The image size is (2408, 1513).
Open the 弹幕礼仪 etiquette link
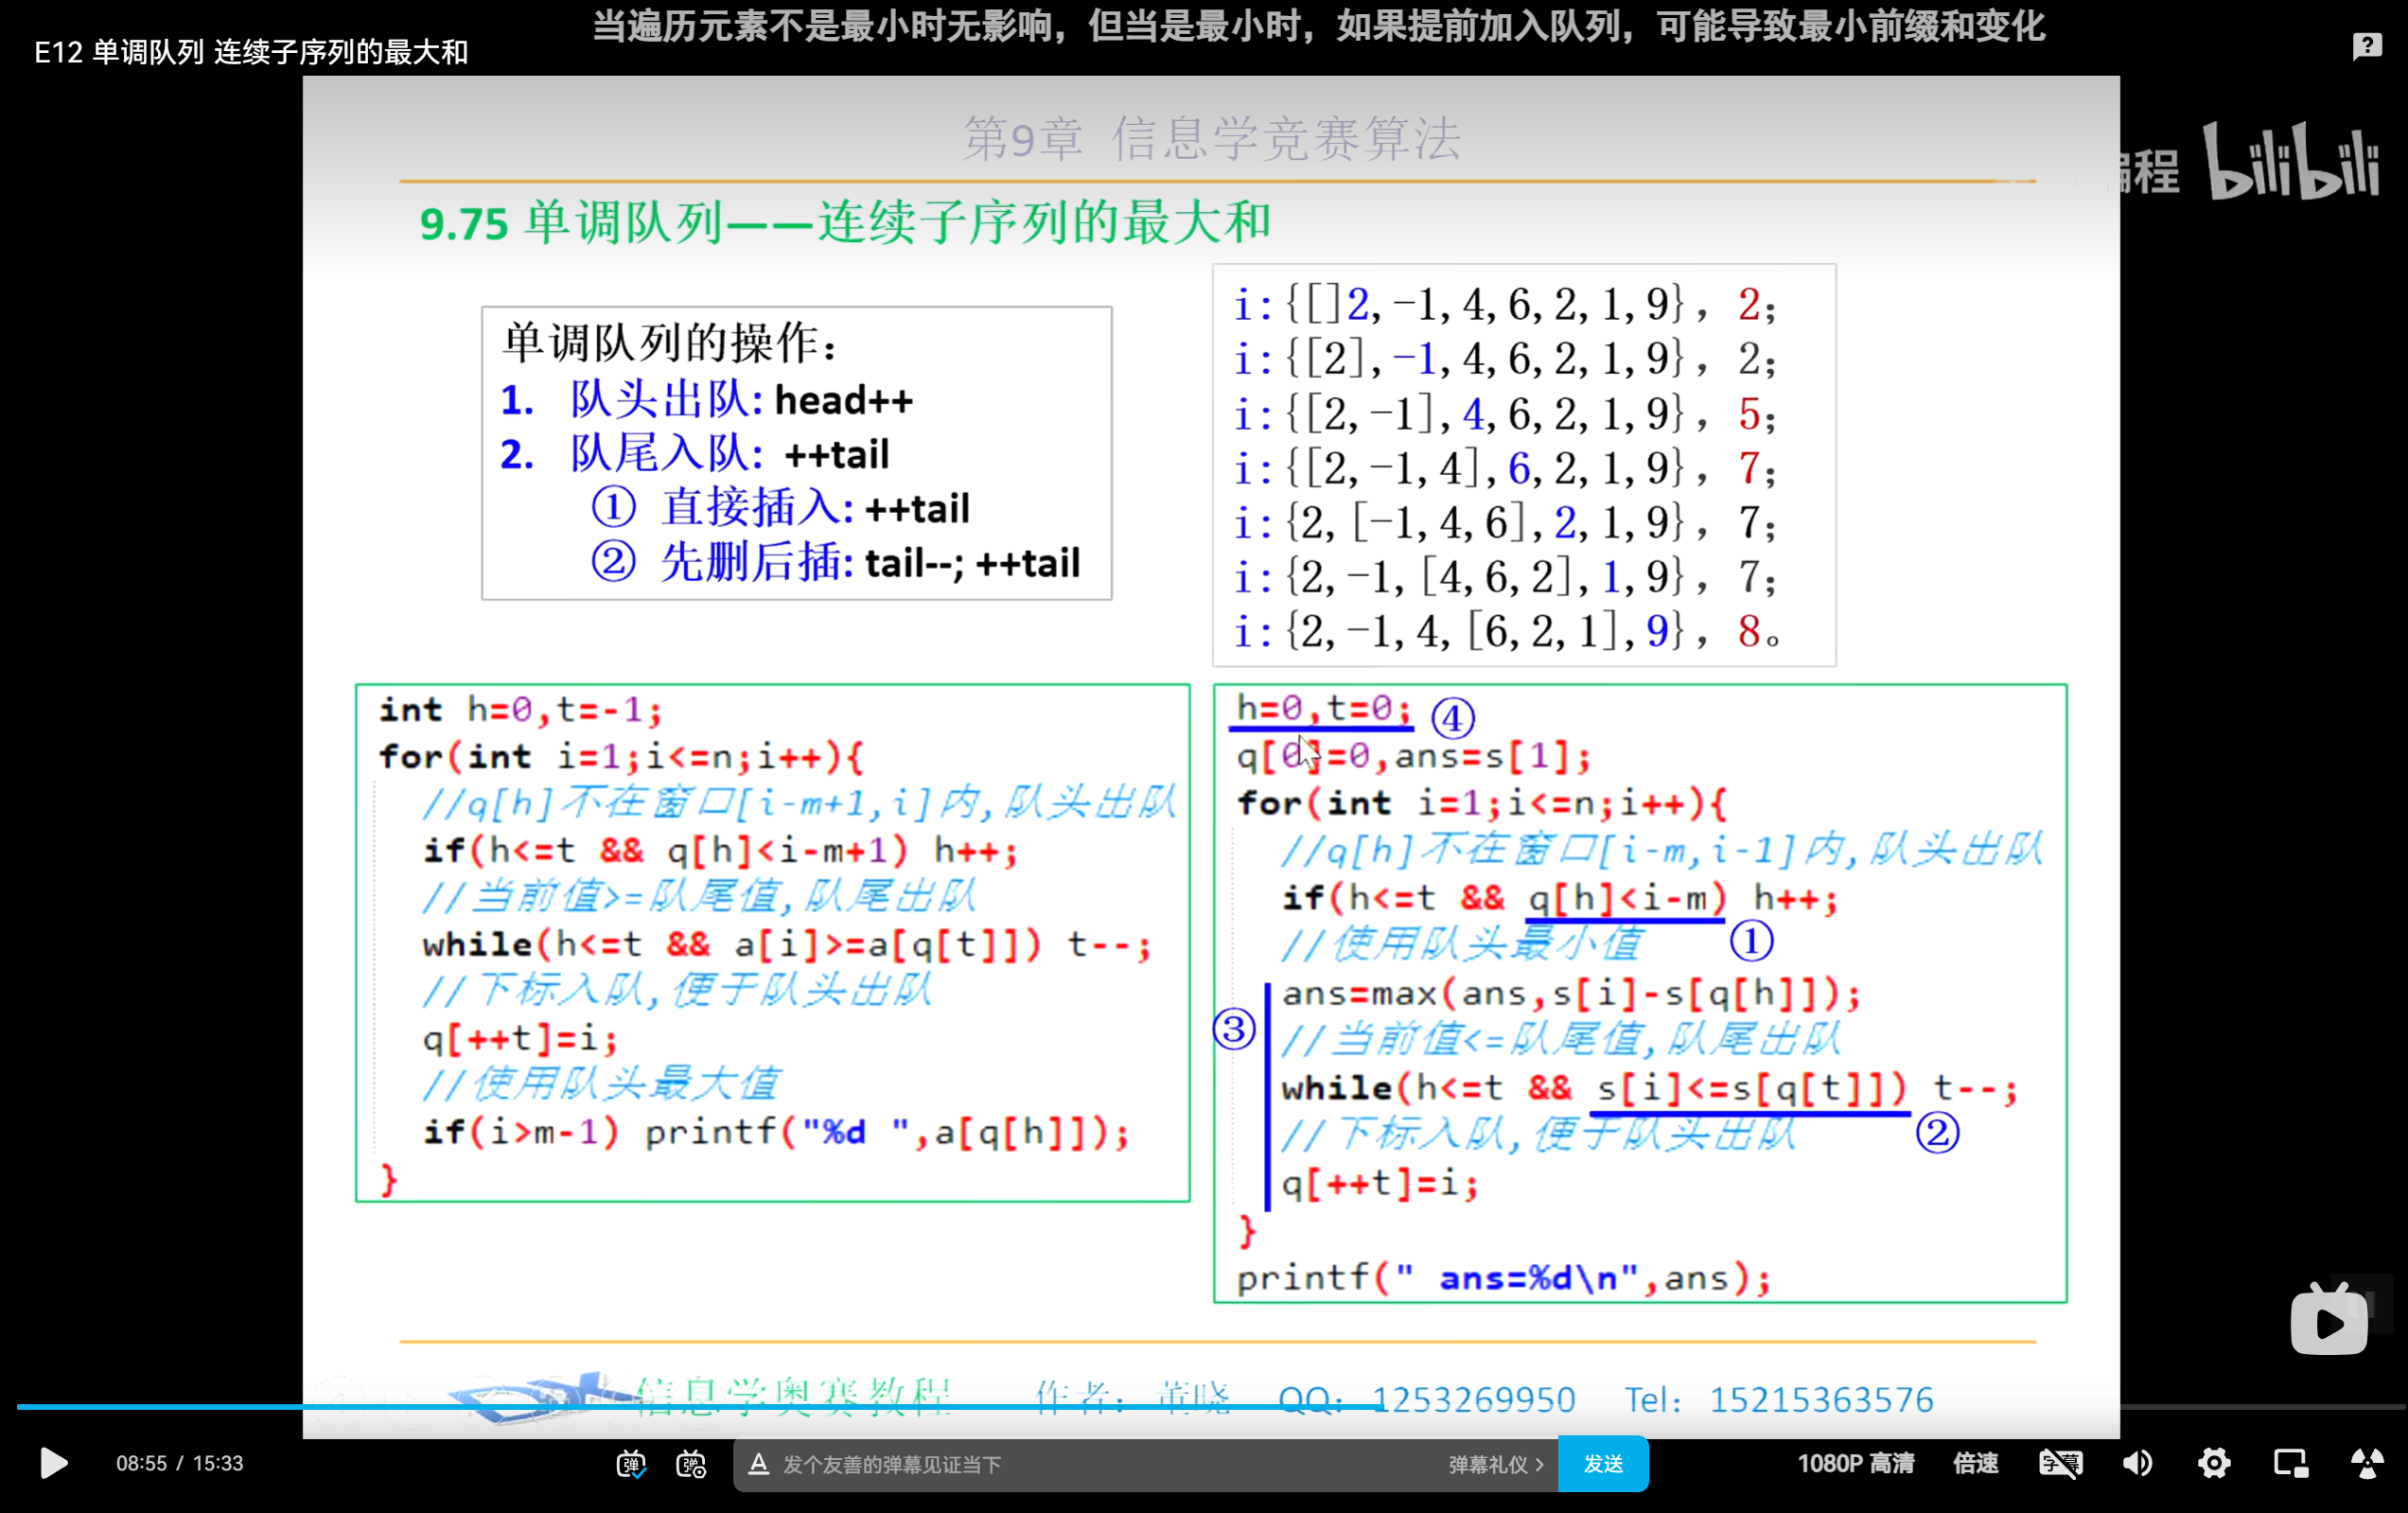(1495, 1464)
